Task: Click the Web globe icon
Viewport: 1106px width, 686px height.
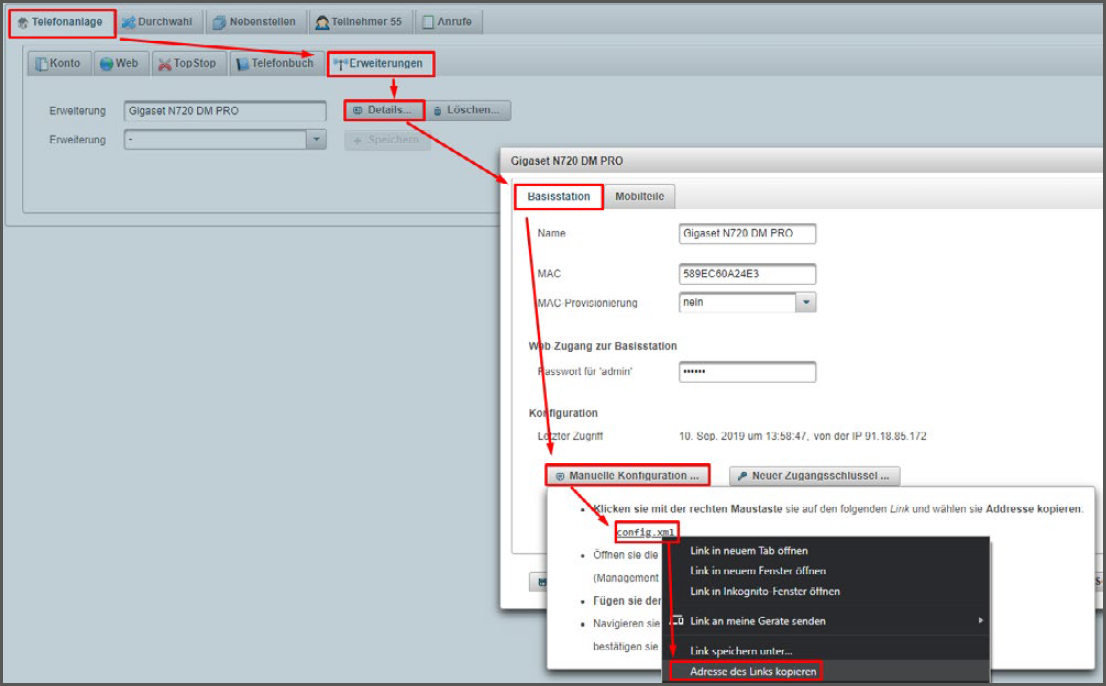Action: pos(107,64)
